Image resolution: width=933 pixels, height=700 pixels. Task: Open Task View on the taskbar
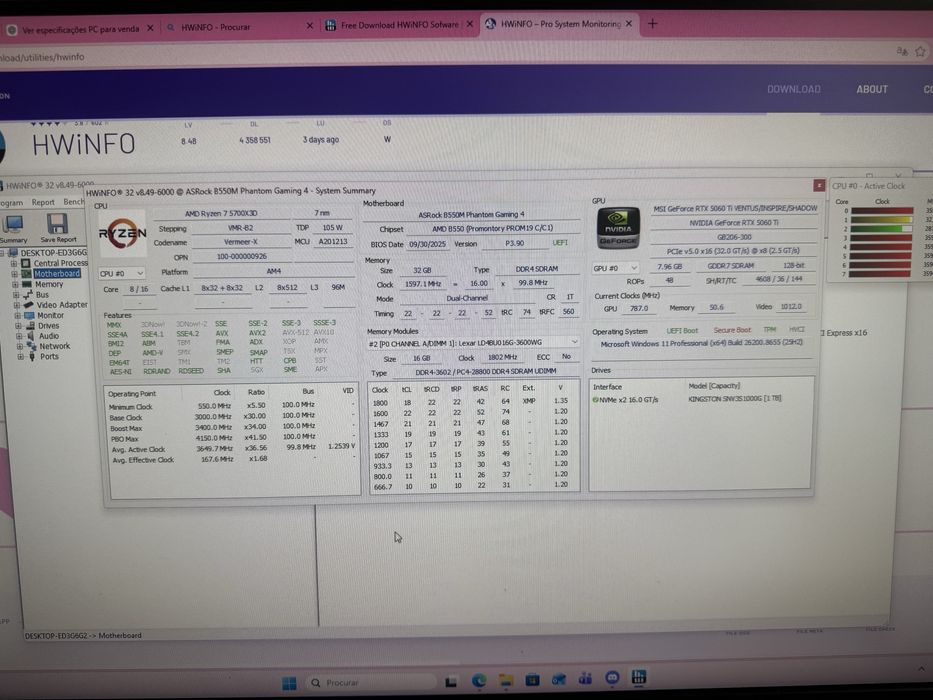(x=451, y=682)
